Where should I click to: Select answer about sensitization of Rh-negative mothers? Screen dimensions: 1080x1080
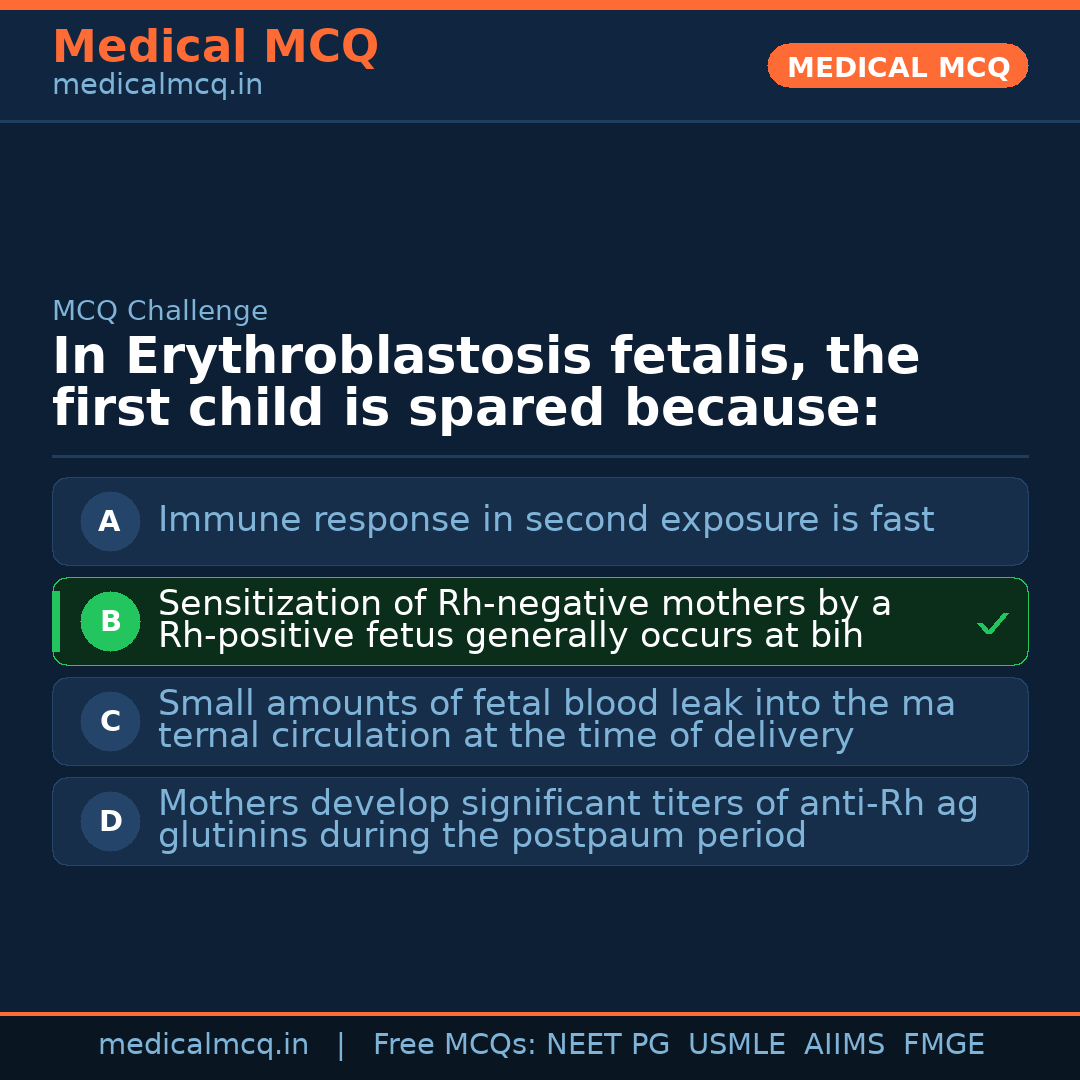(x=524, y=620)
